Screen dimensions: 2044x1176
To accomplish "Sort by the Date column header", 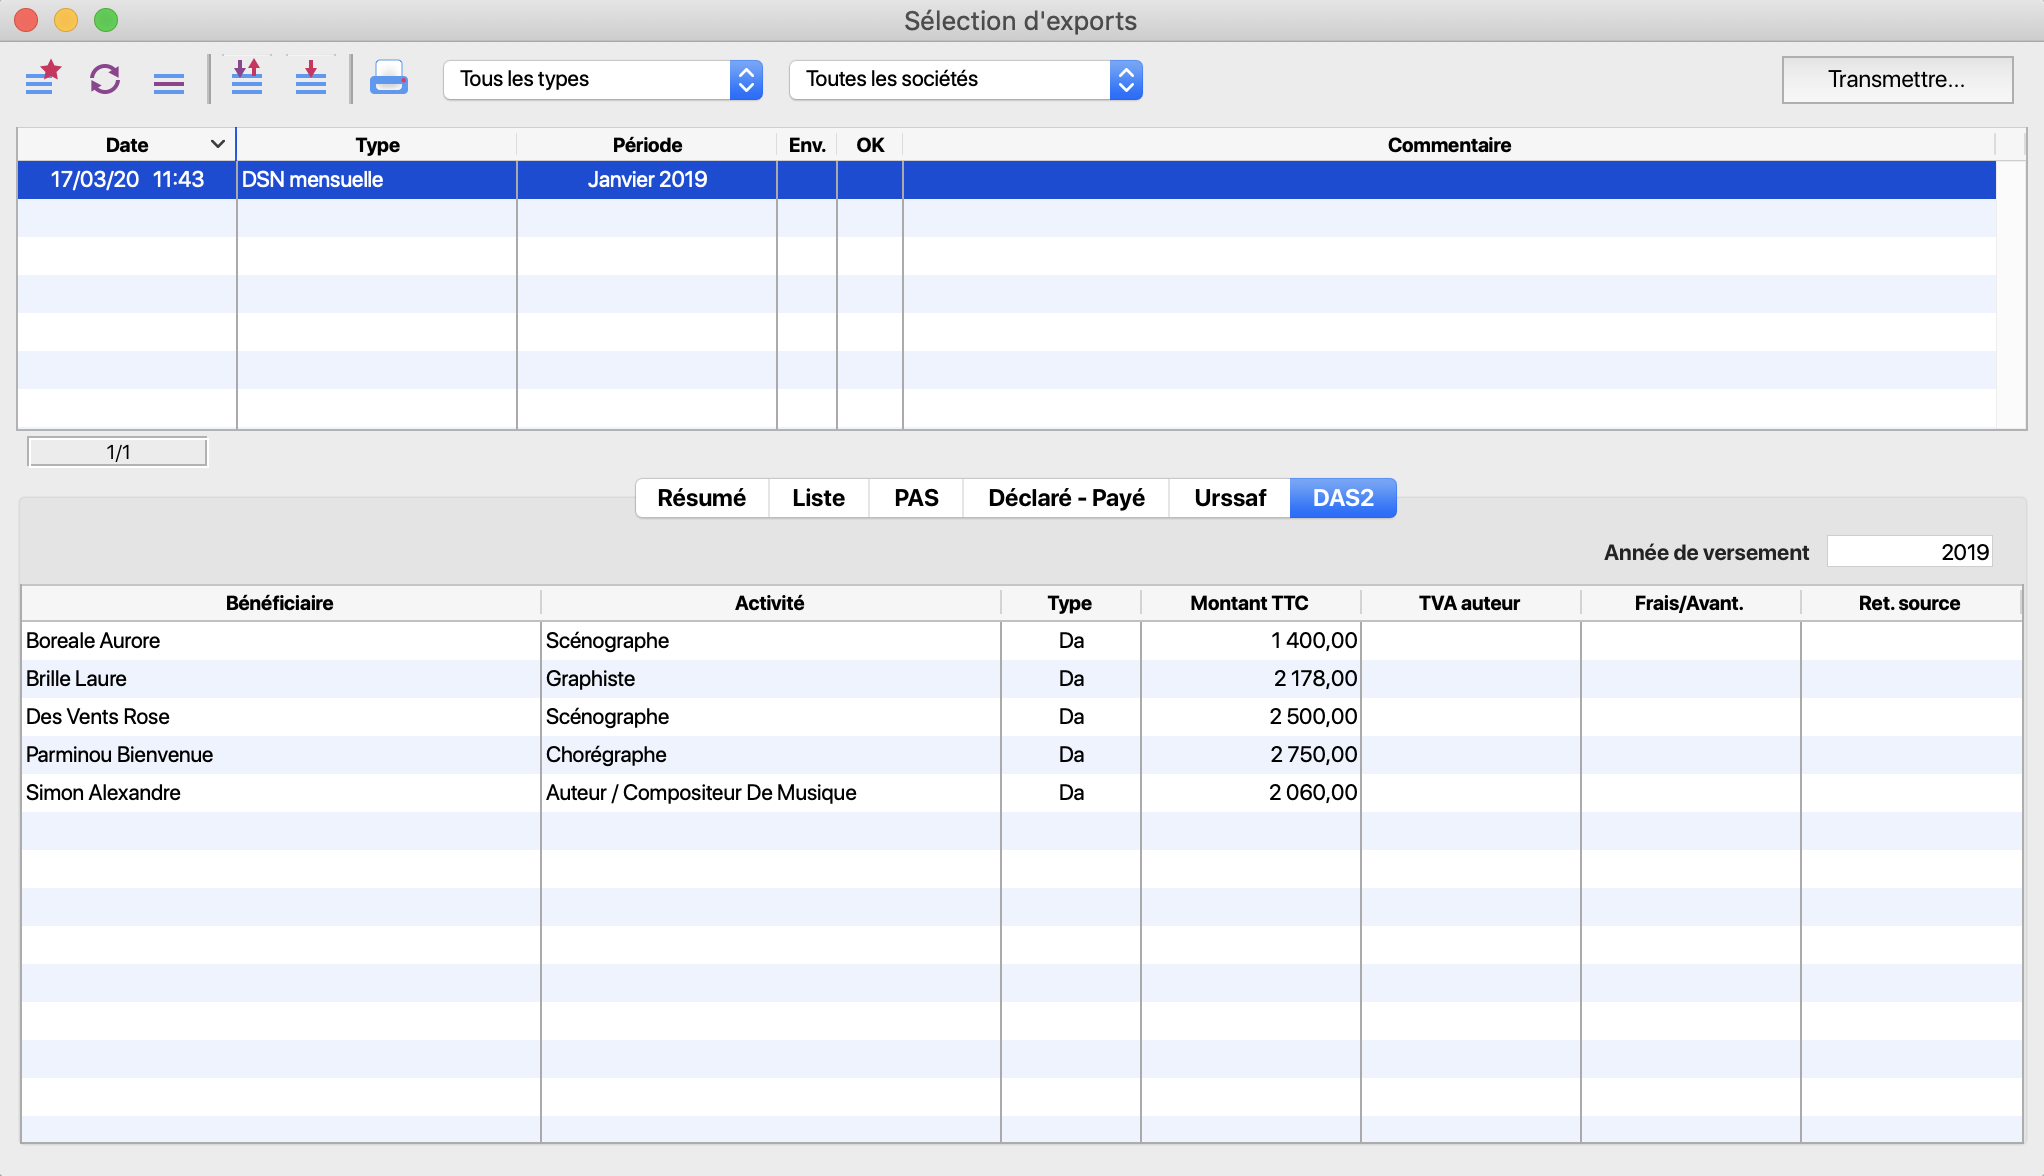I will point(127,145).
